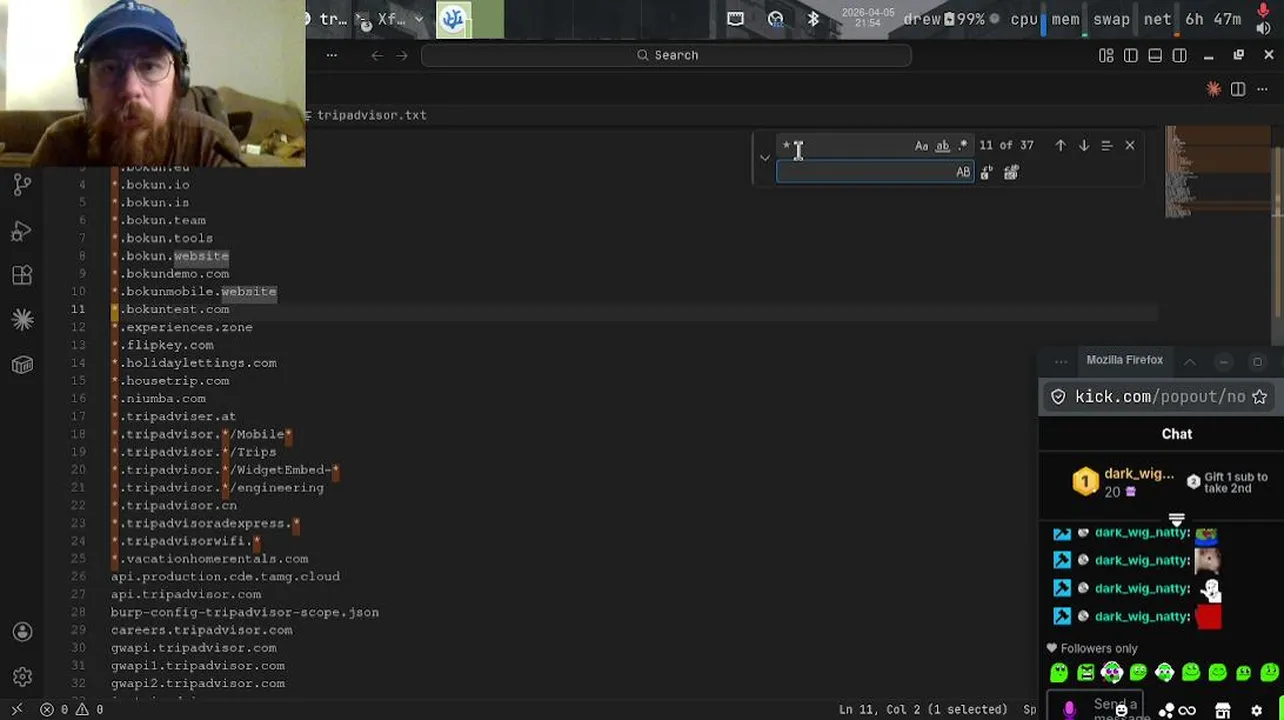Click the Firefox shield tracking protection icon
This screenshot has width=1284, height=720.
pos(1058,397)
